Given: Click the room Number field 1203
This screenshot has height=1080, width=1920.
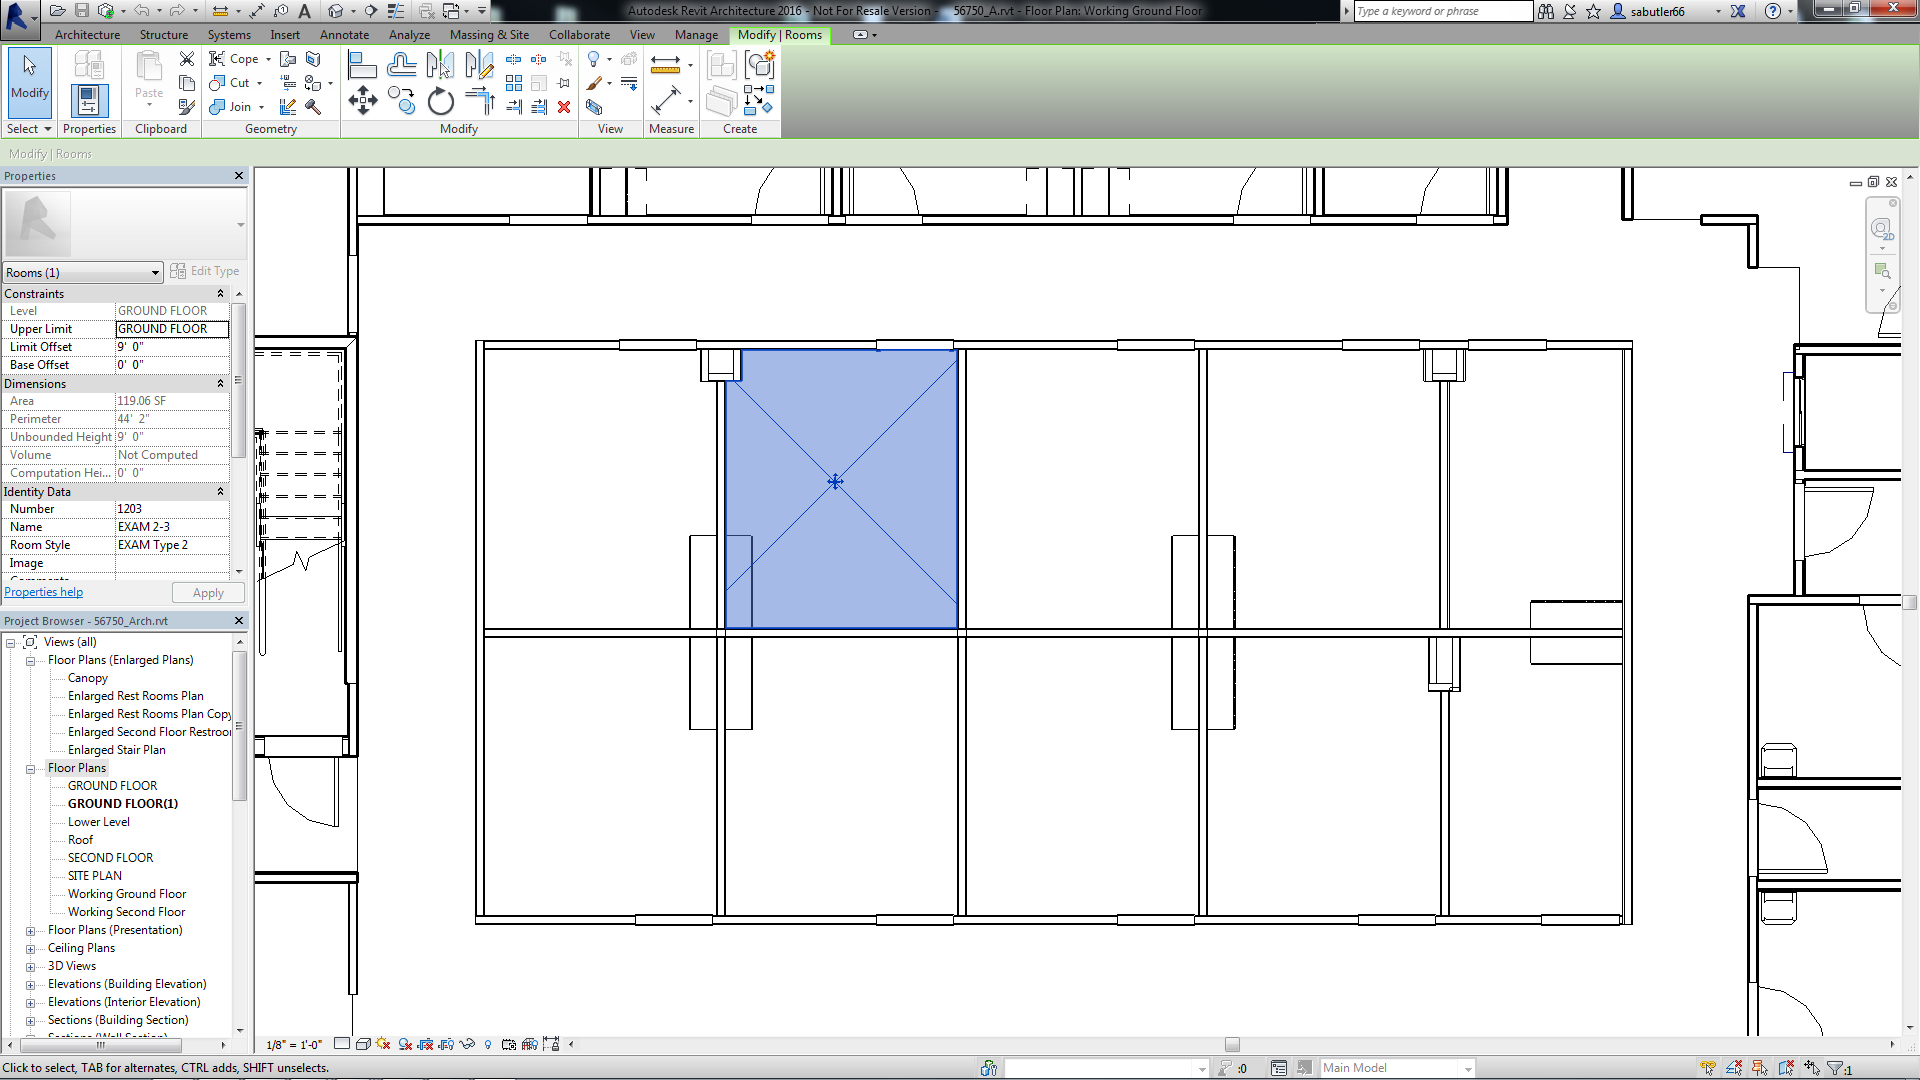Looking at the screenshot, I should pos(172,509).
